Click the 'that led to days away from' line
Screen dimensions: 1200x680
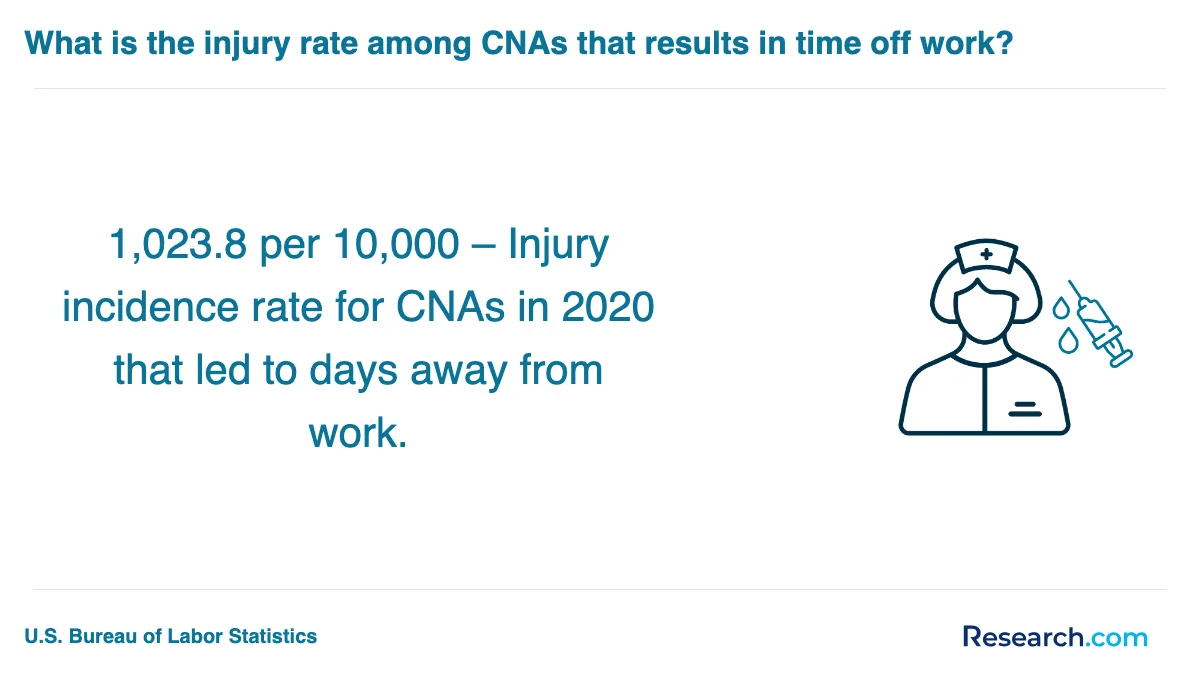click(358, 370)
